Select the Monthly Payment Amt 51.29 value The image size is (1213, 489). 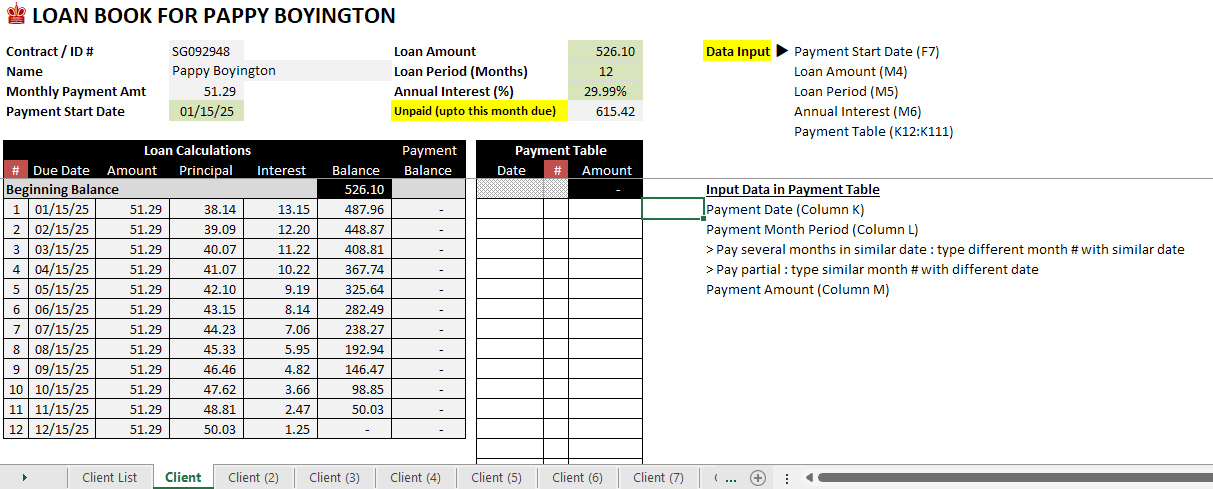click(x=206, y=91)
